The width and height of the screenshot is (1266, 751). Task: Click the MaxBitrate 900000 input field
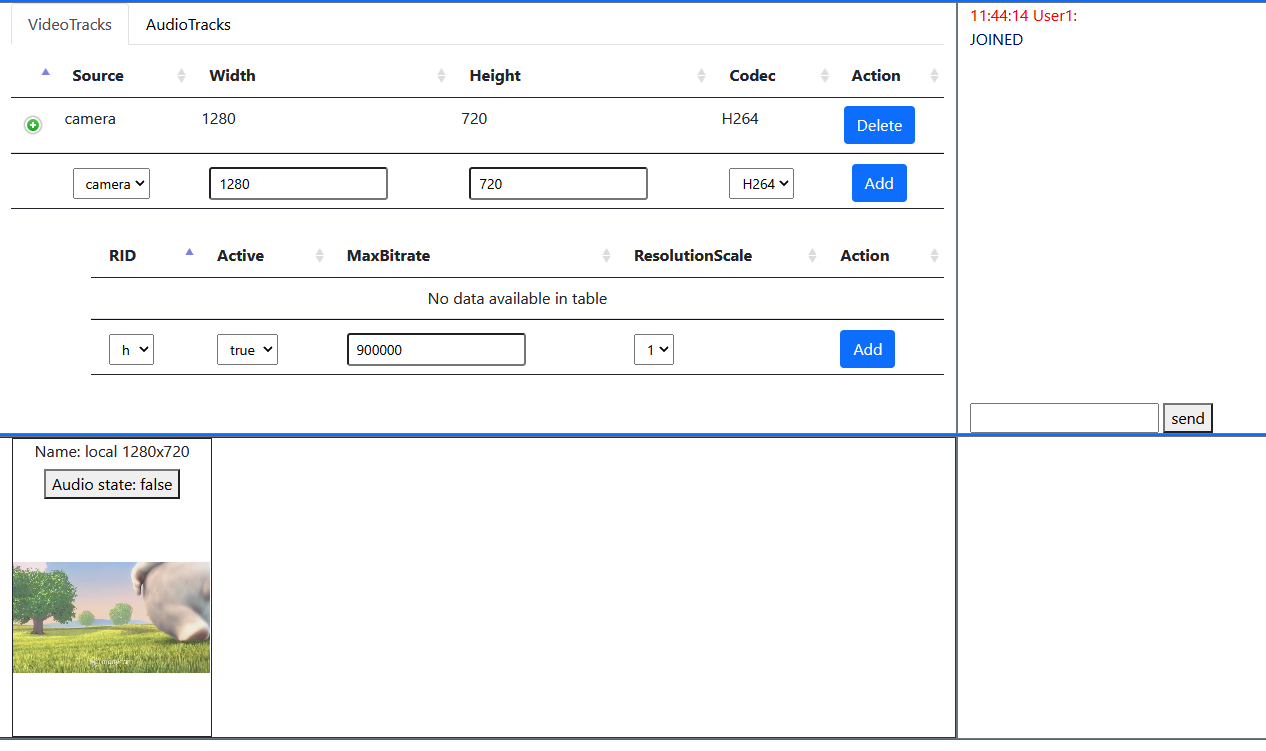pos(436,350)
